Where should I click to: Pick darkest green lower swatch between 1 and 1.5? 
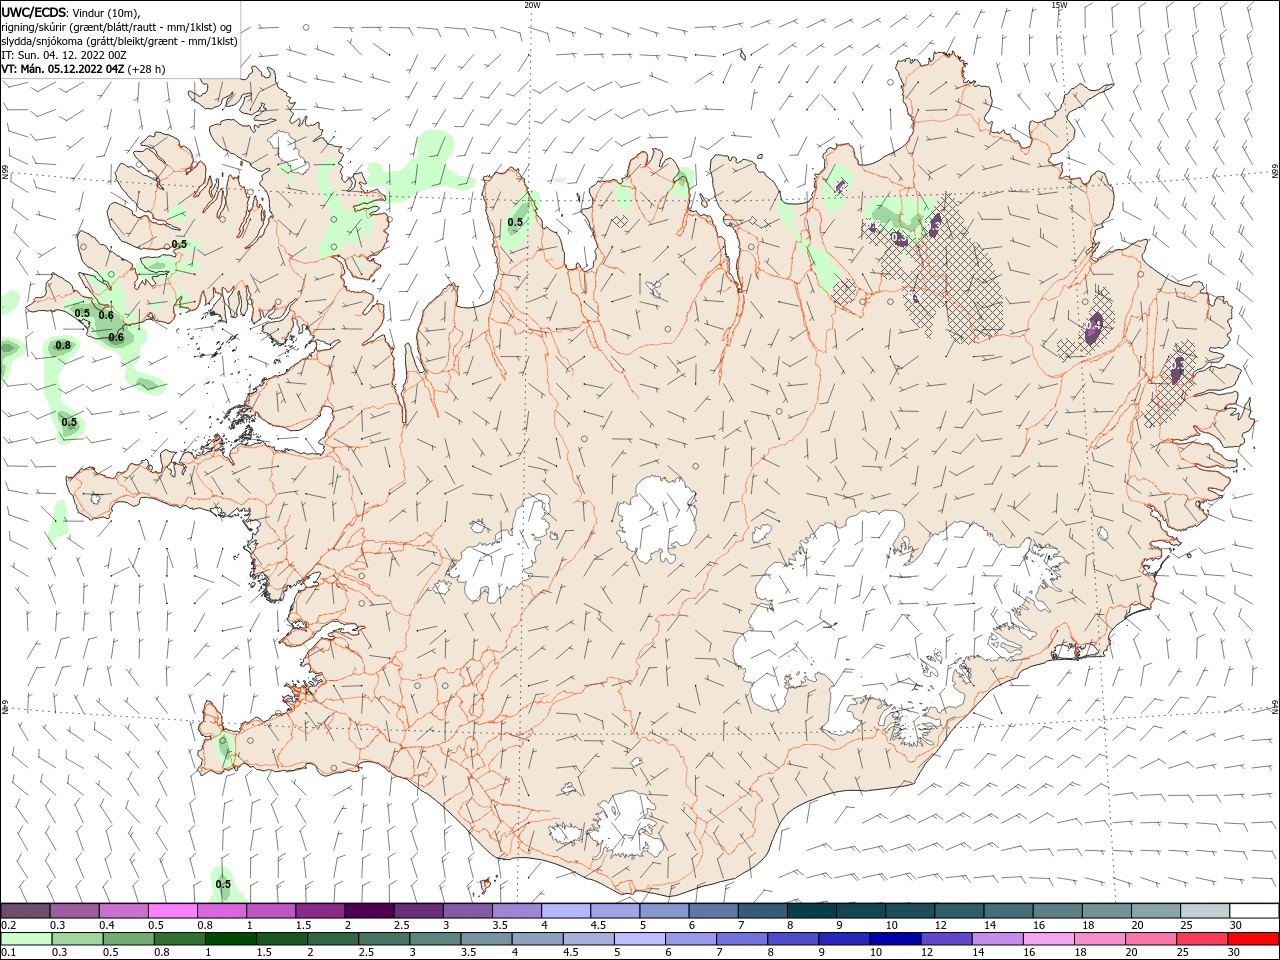click(x=231, y=939)
